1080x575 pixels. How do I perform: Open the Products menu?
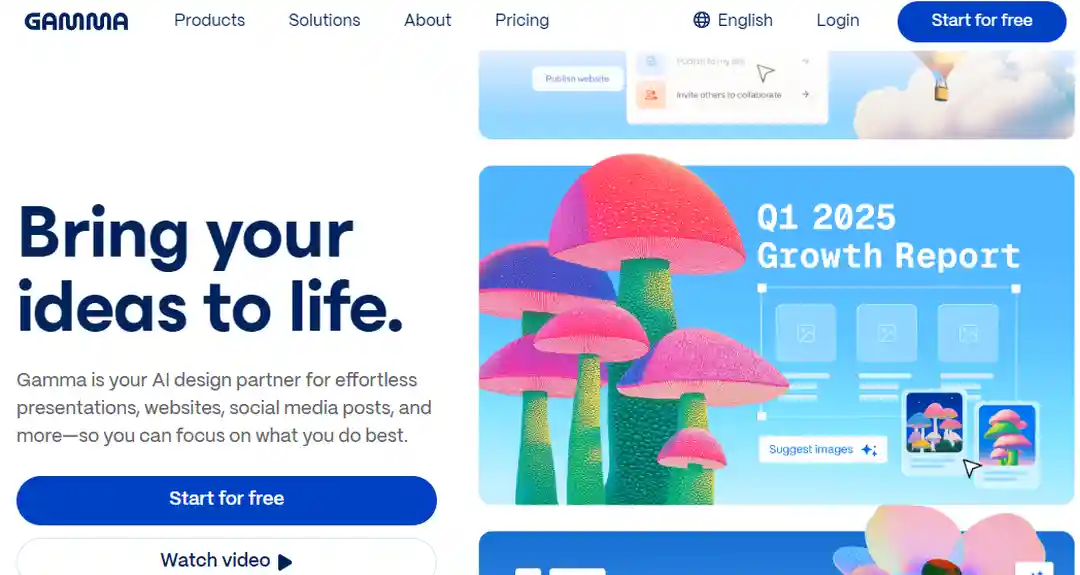coord(209,20)
